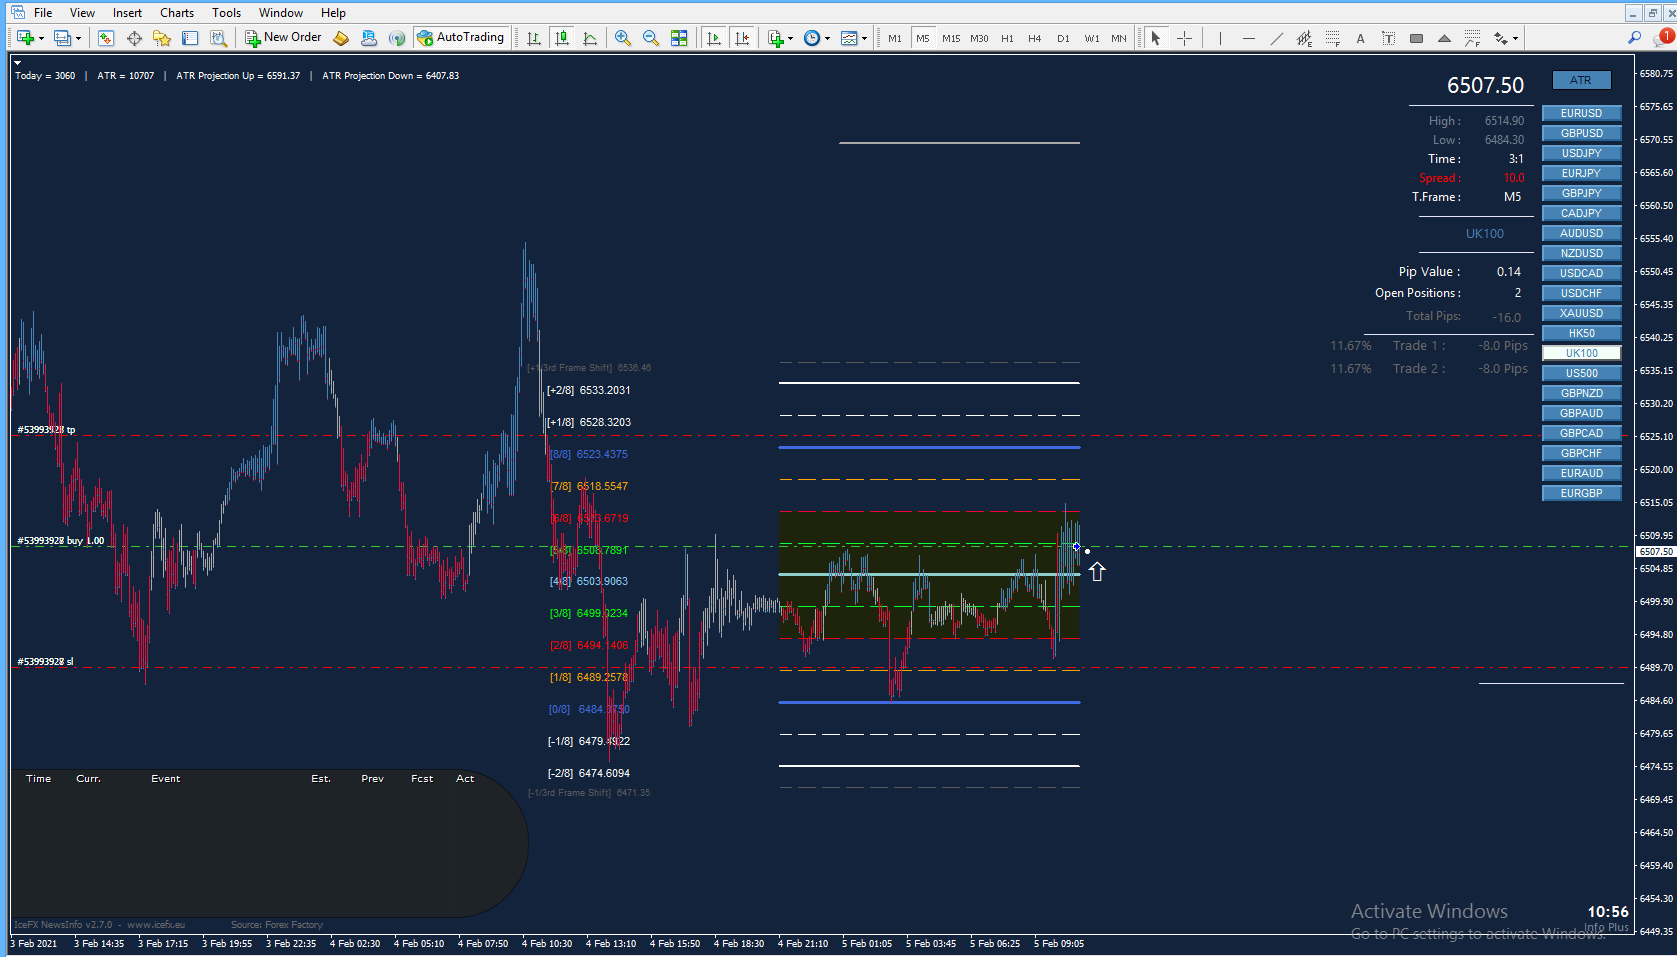Select the Text Label tool
The image size is (1677, 957).
[1388, 38]
